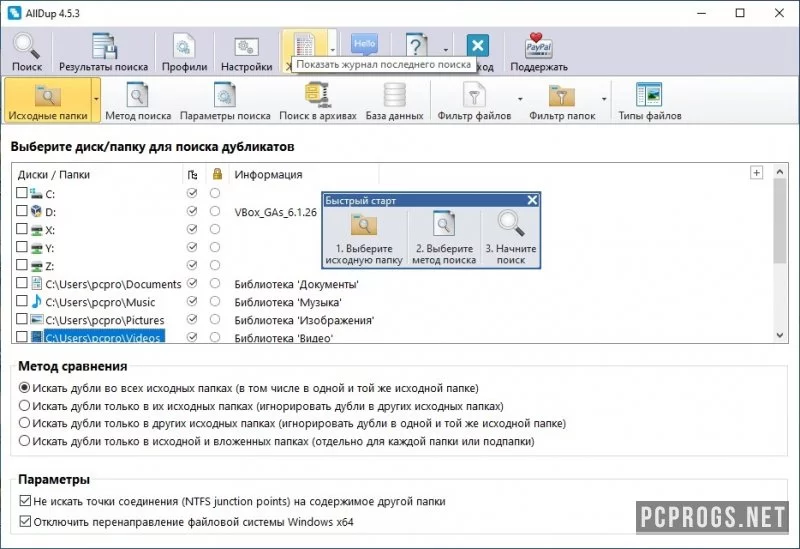This screenshot has width=800, height=549.
Task: Open Результаты поиска toolbar icon
Action: pos(104,53)
